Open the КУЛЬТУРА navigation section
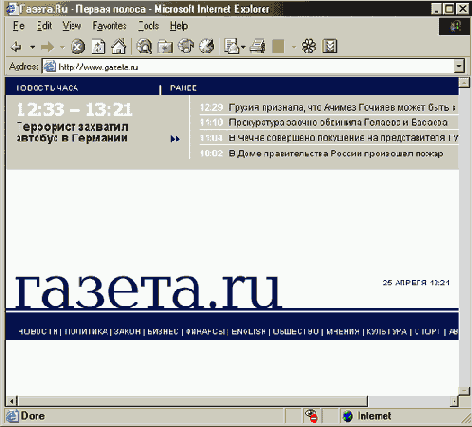 click(x=387, y=332)
